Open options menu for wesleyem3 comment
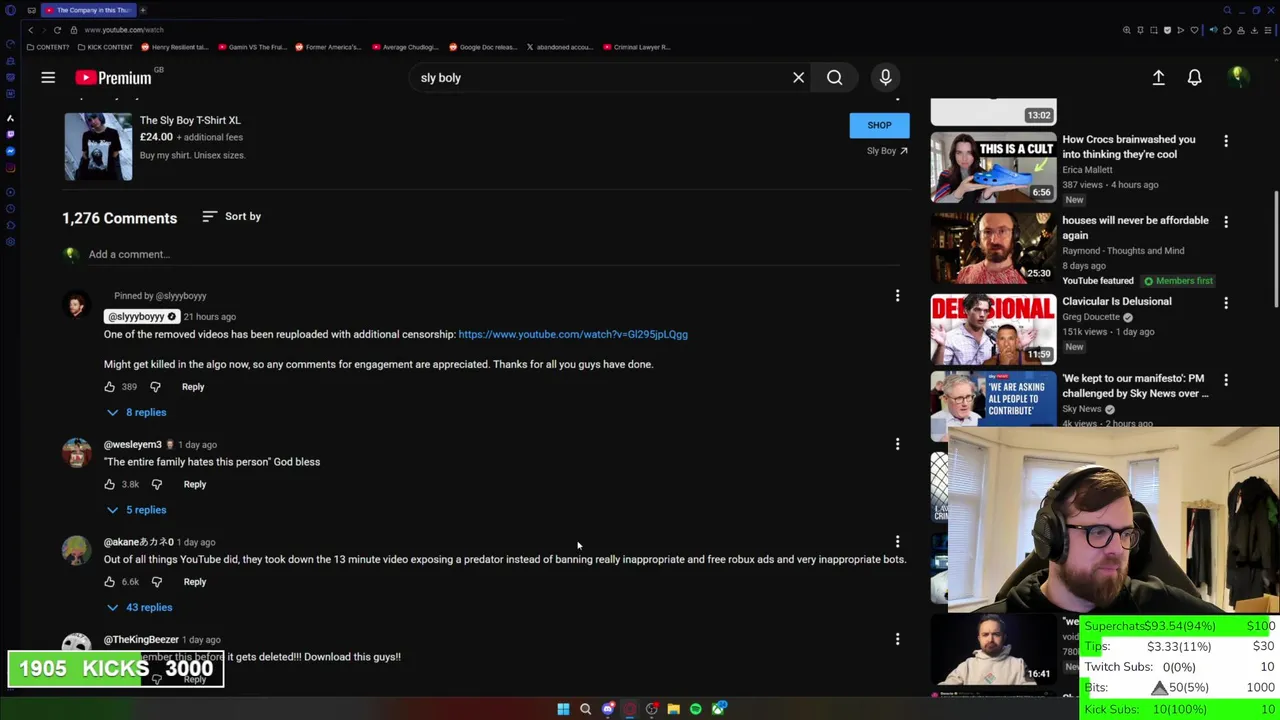The height and width of the screenshot is (720, 1280). click(x=897, y=444)
